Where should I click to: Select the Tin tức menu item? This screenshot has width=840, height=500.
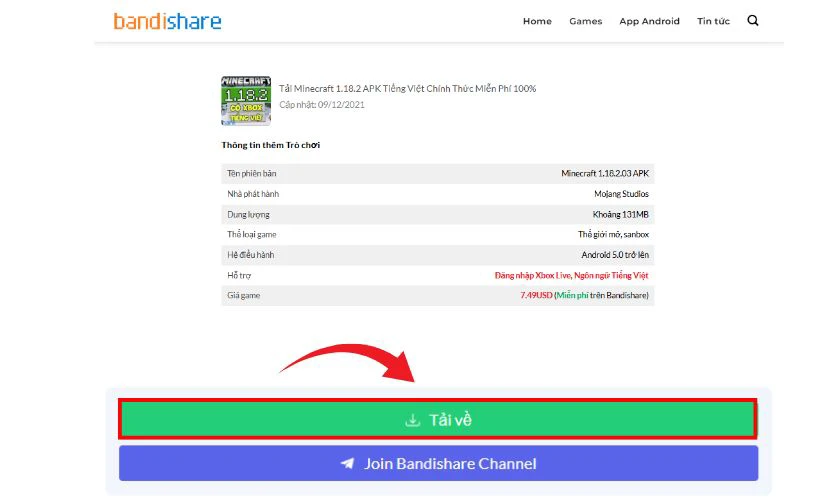(x=713, y=21)
